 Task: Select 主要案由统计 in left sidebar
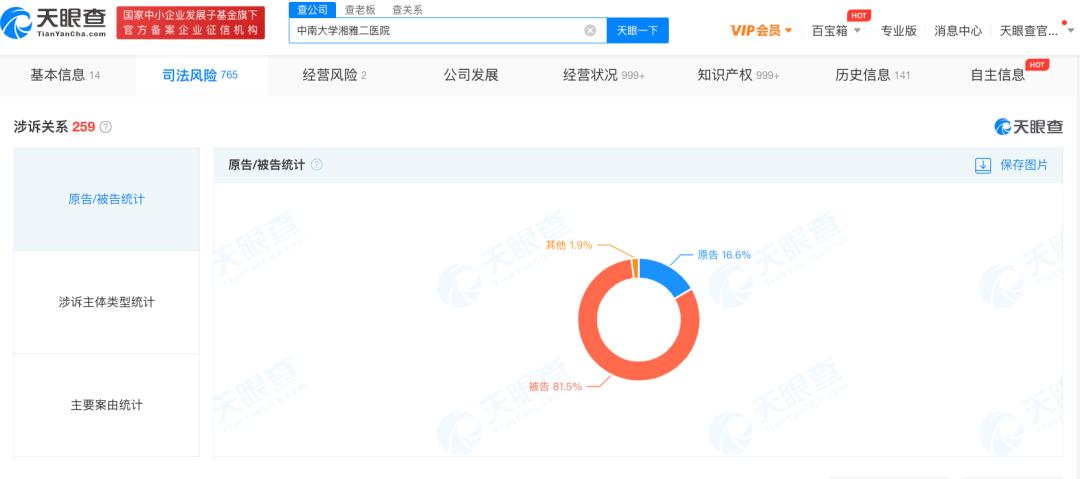107,405
